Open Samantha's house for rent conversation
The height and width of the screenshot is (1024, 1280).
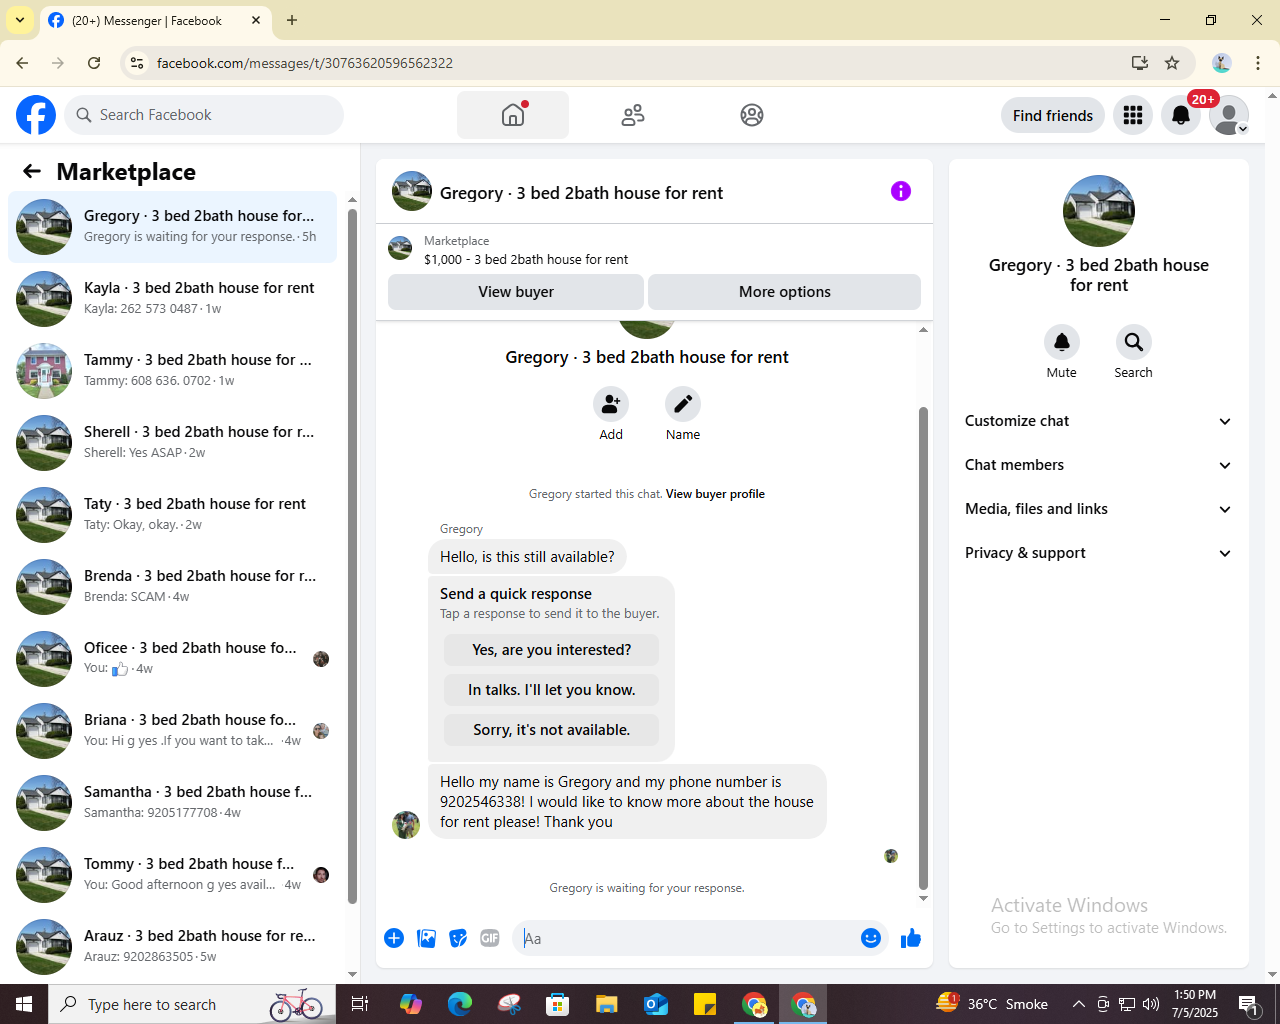point(173,803)
